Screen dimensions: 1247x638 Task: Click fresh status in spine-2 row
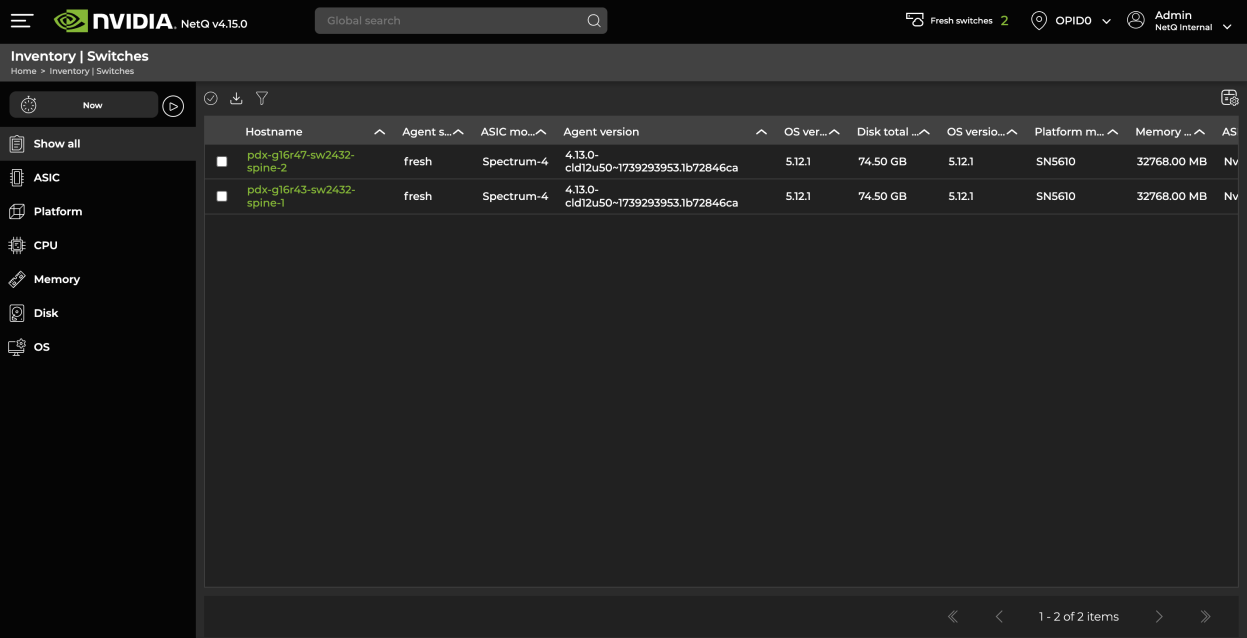418,162
